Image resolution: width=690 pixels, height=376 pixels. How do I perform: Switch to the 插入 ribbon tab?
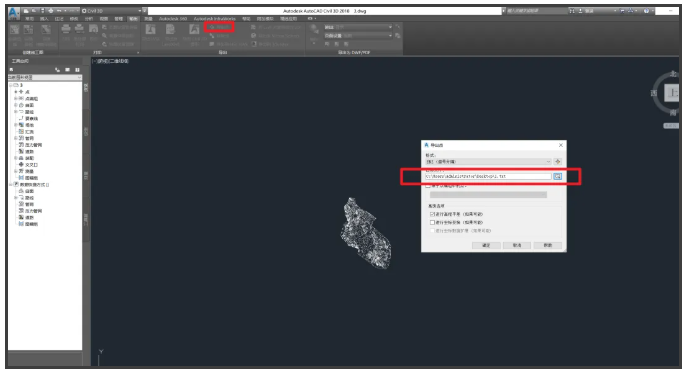(44, 19)
